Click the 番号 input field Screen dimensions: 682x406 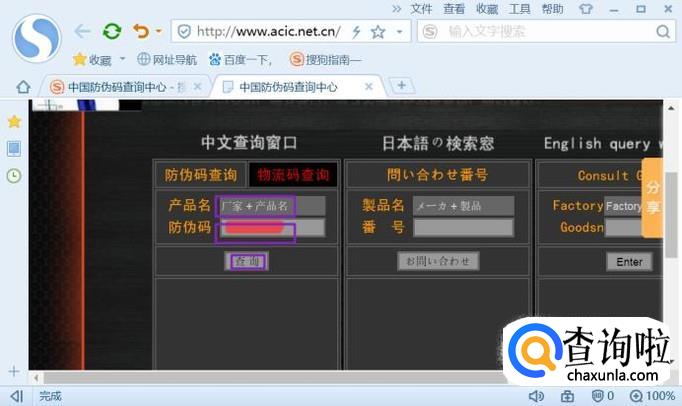point(463,228)
